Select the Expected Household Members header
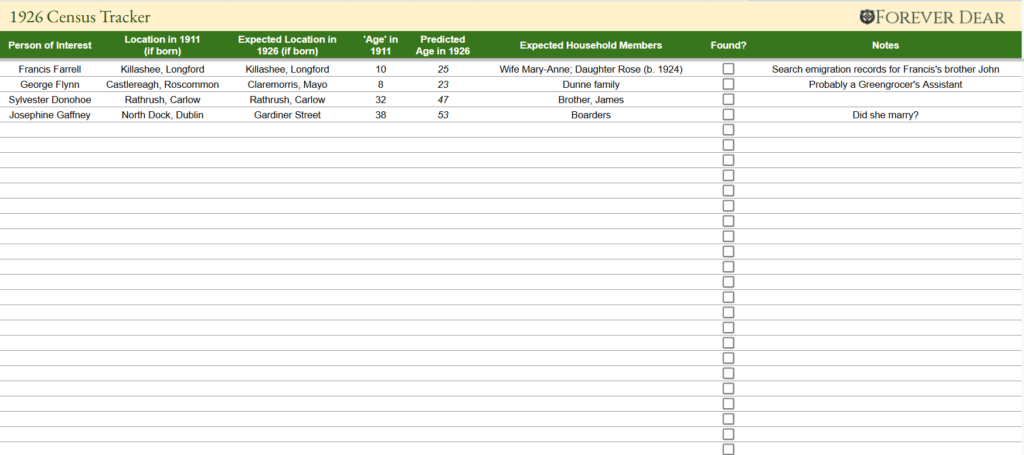The width and height of the screenshot is (1024, 455). (x=590, y=45)
